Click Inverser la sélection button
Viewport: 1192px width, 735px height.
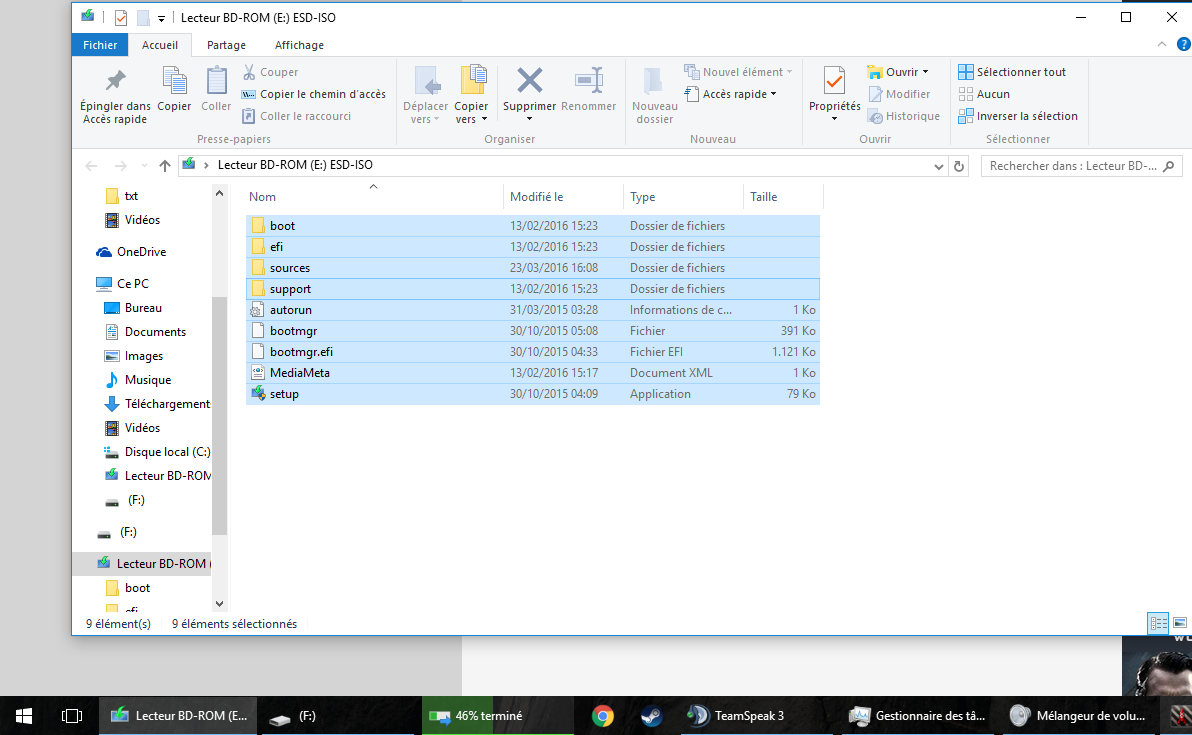tap(1018, 116)
